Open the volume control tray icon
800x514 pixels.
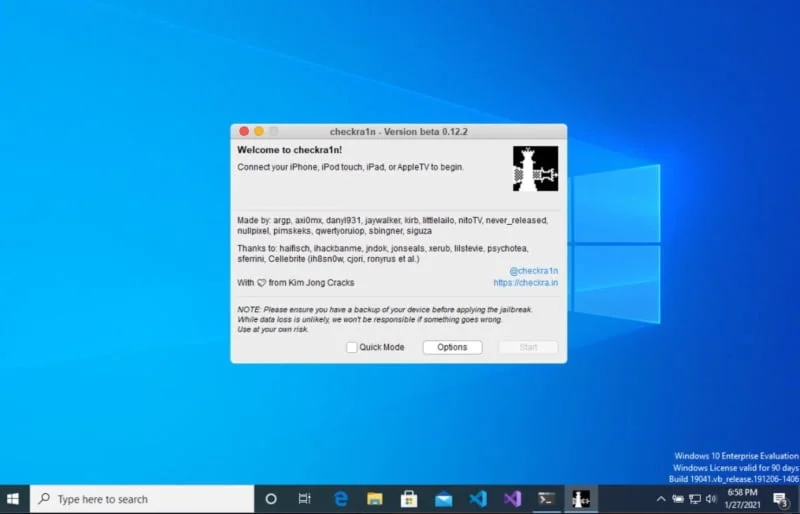tap(711, 499)
